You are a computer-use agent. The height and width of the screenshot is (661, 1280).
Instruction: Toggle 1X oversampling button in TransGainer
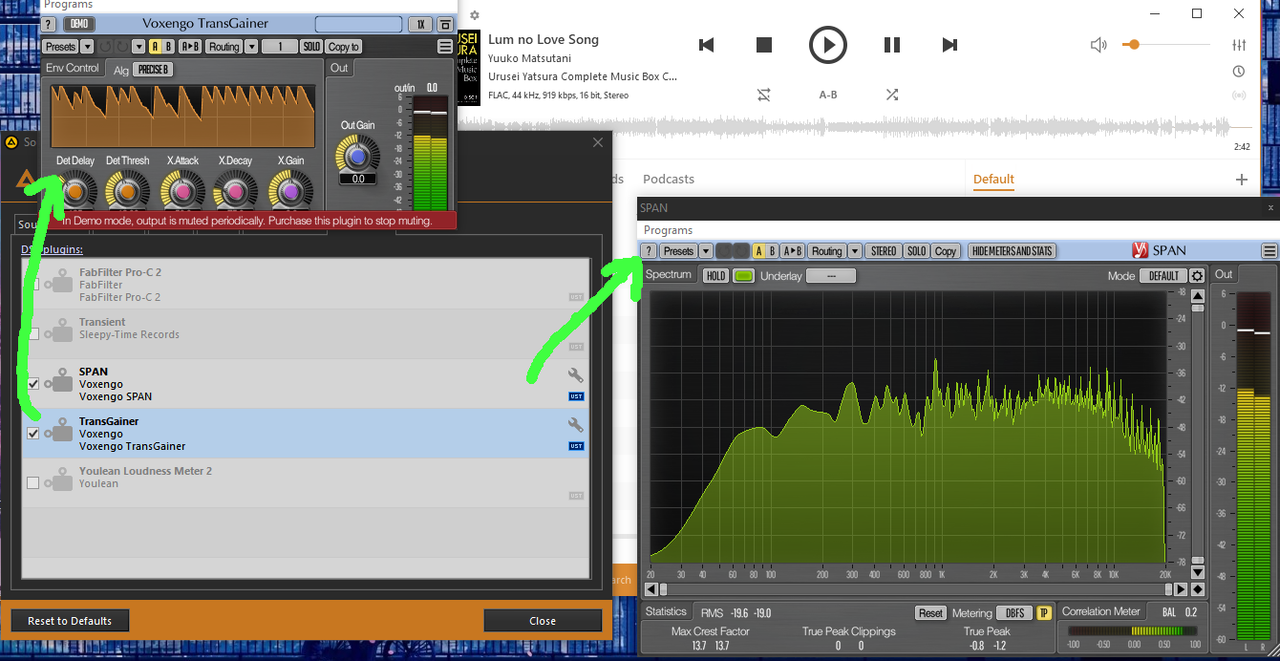point(421,24)
